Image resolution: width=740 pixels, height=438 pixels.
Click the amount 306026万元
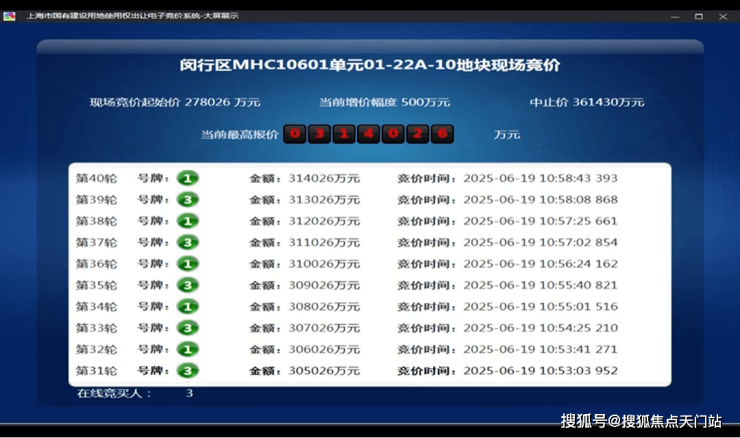[x=324, y=349]
